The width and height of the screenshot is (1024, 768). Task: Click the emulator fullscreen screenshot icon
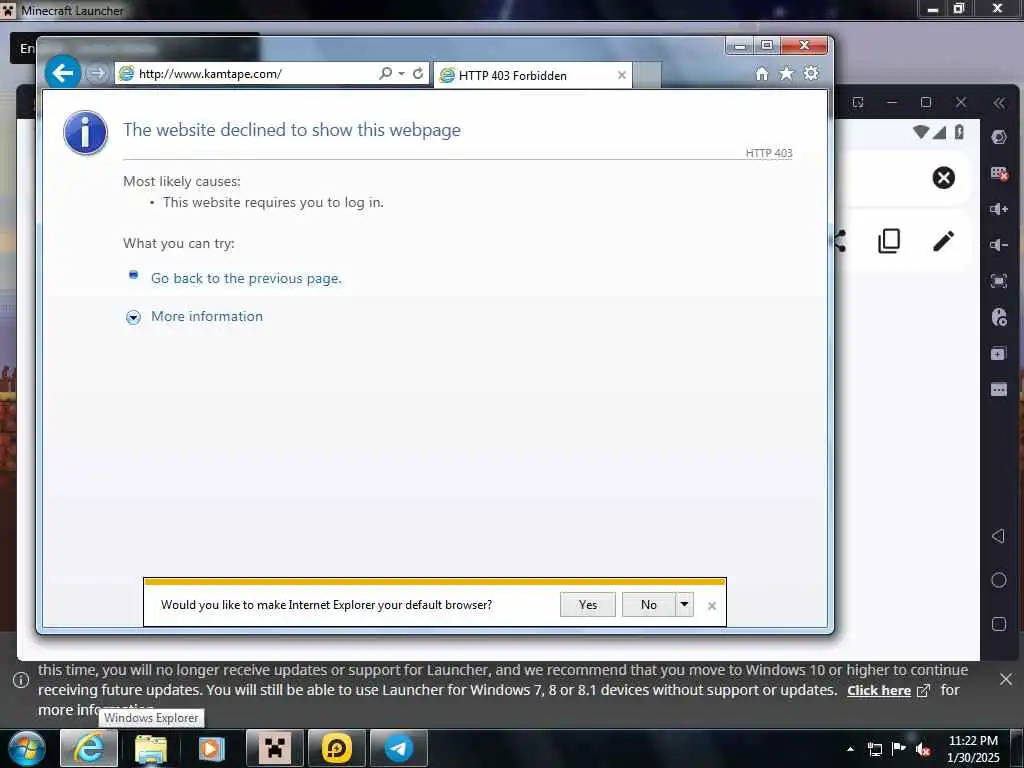point(999,281)
